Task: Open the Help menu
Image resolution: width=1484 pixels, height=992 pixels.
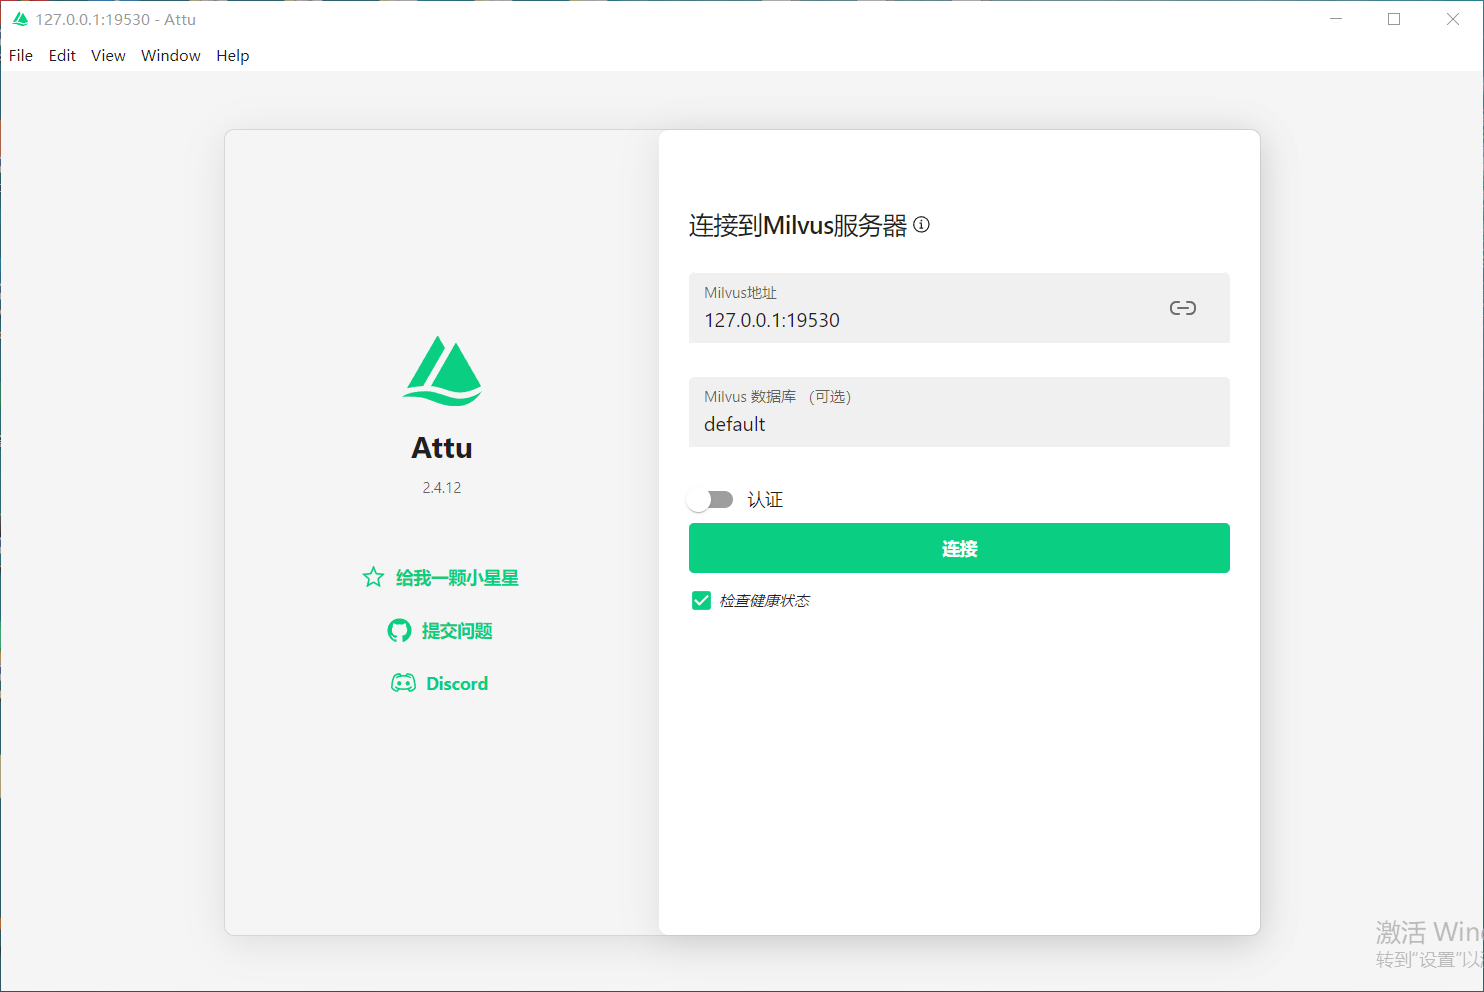Action: click(x=233, y=56)
